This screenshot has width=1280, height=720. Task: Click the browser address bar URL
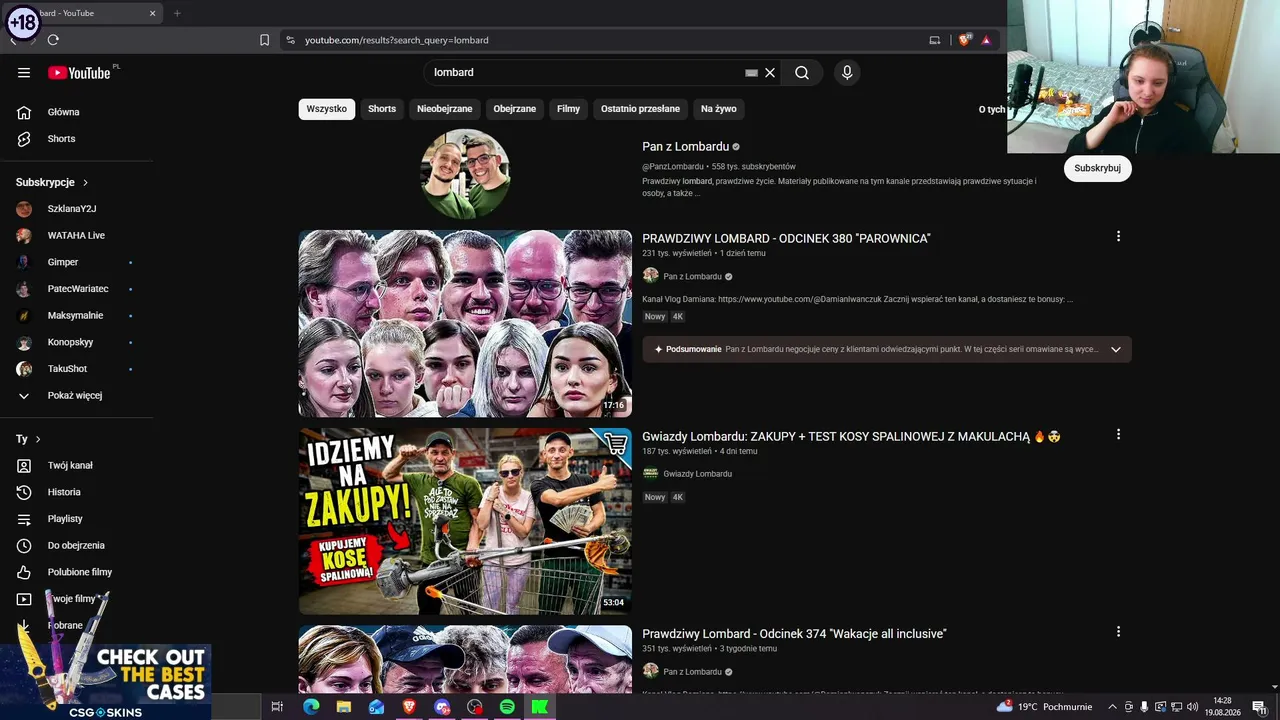pyautogui.click(x=397, y=40)
